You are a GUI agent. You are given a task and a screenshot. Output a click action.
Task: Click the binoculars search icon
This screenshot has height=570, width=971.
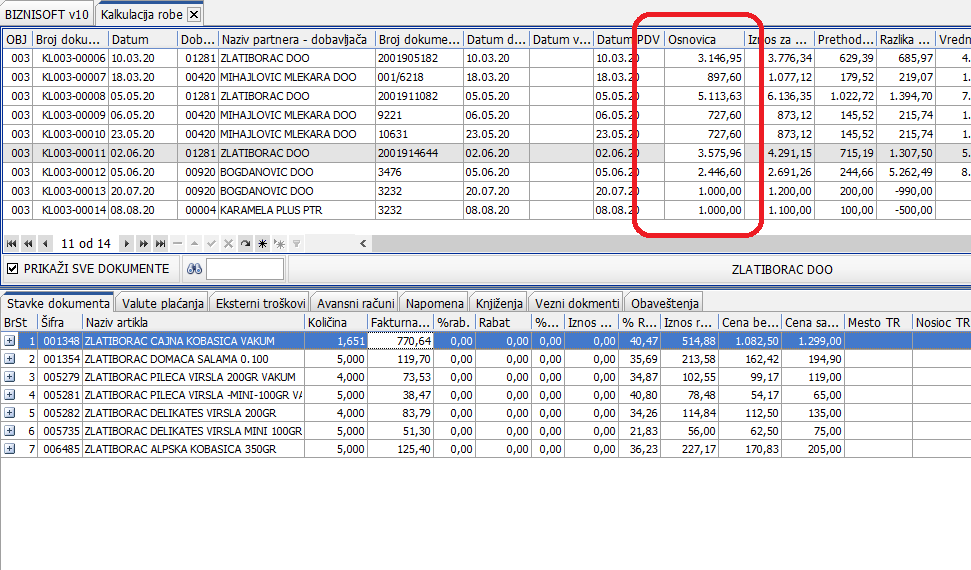coord(194,269)
